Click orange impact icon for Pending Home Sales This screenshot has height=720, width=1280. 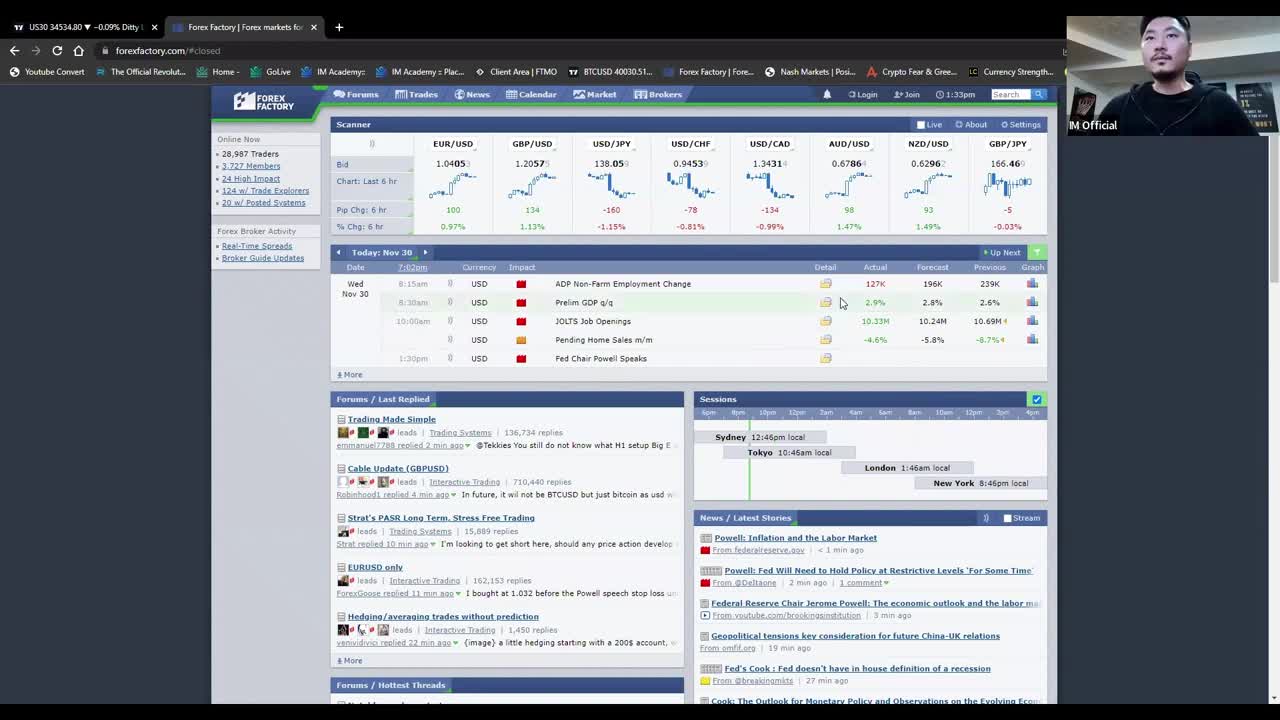click(521, 340)
